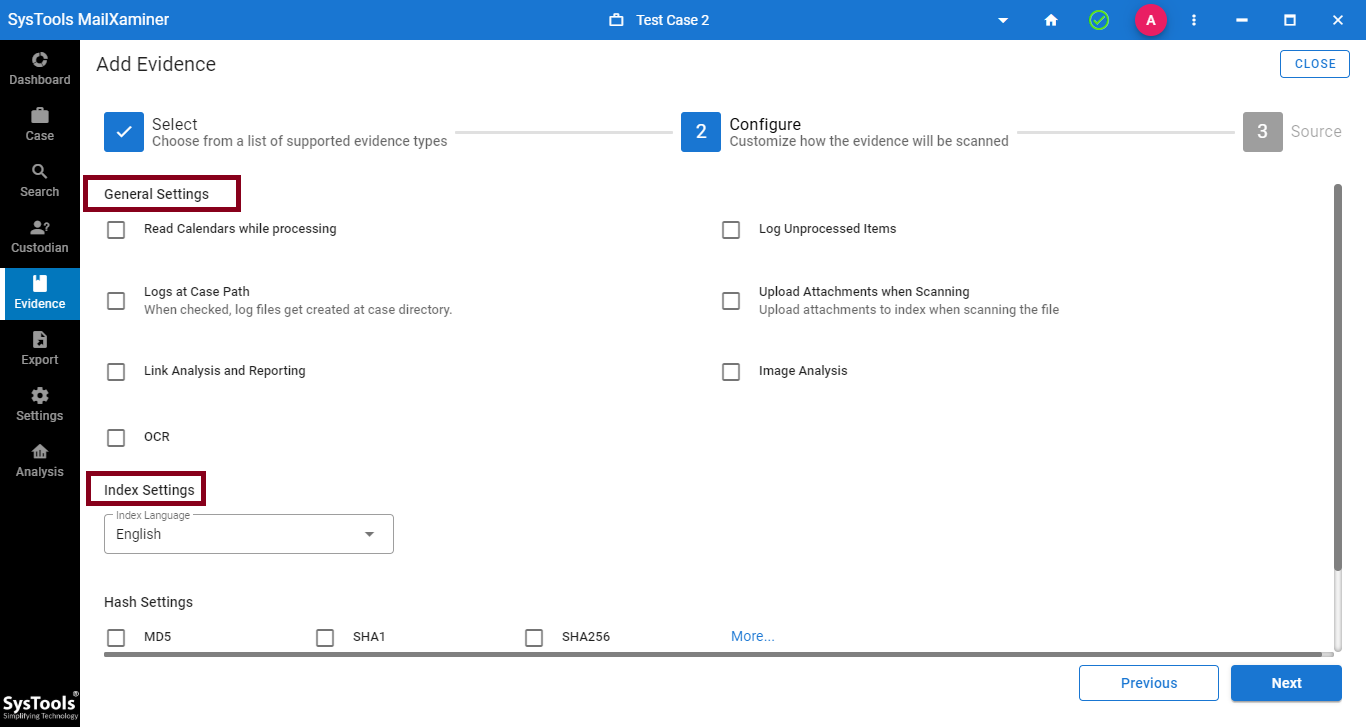Go to Search in the sidebar

pos(40,181)
